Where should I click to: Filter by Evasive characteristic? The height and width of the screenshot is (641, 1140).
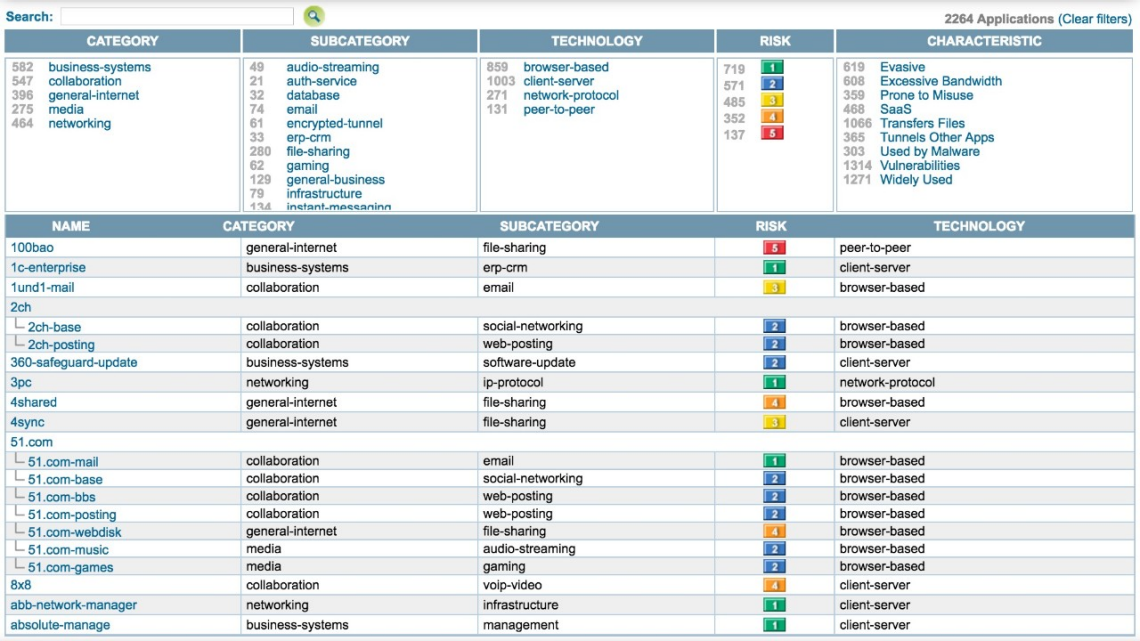tap(902, 67)
